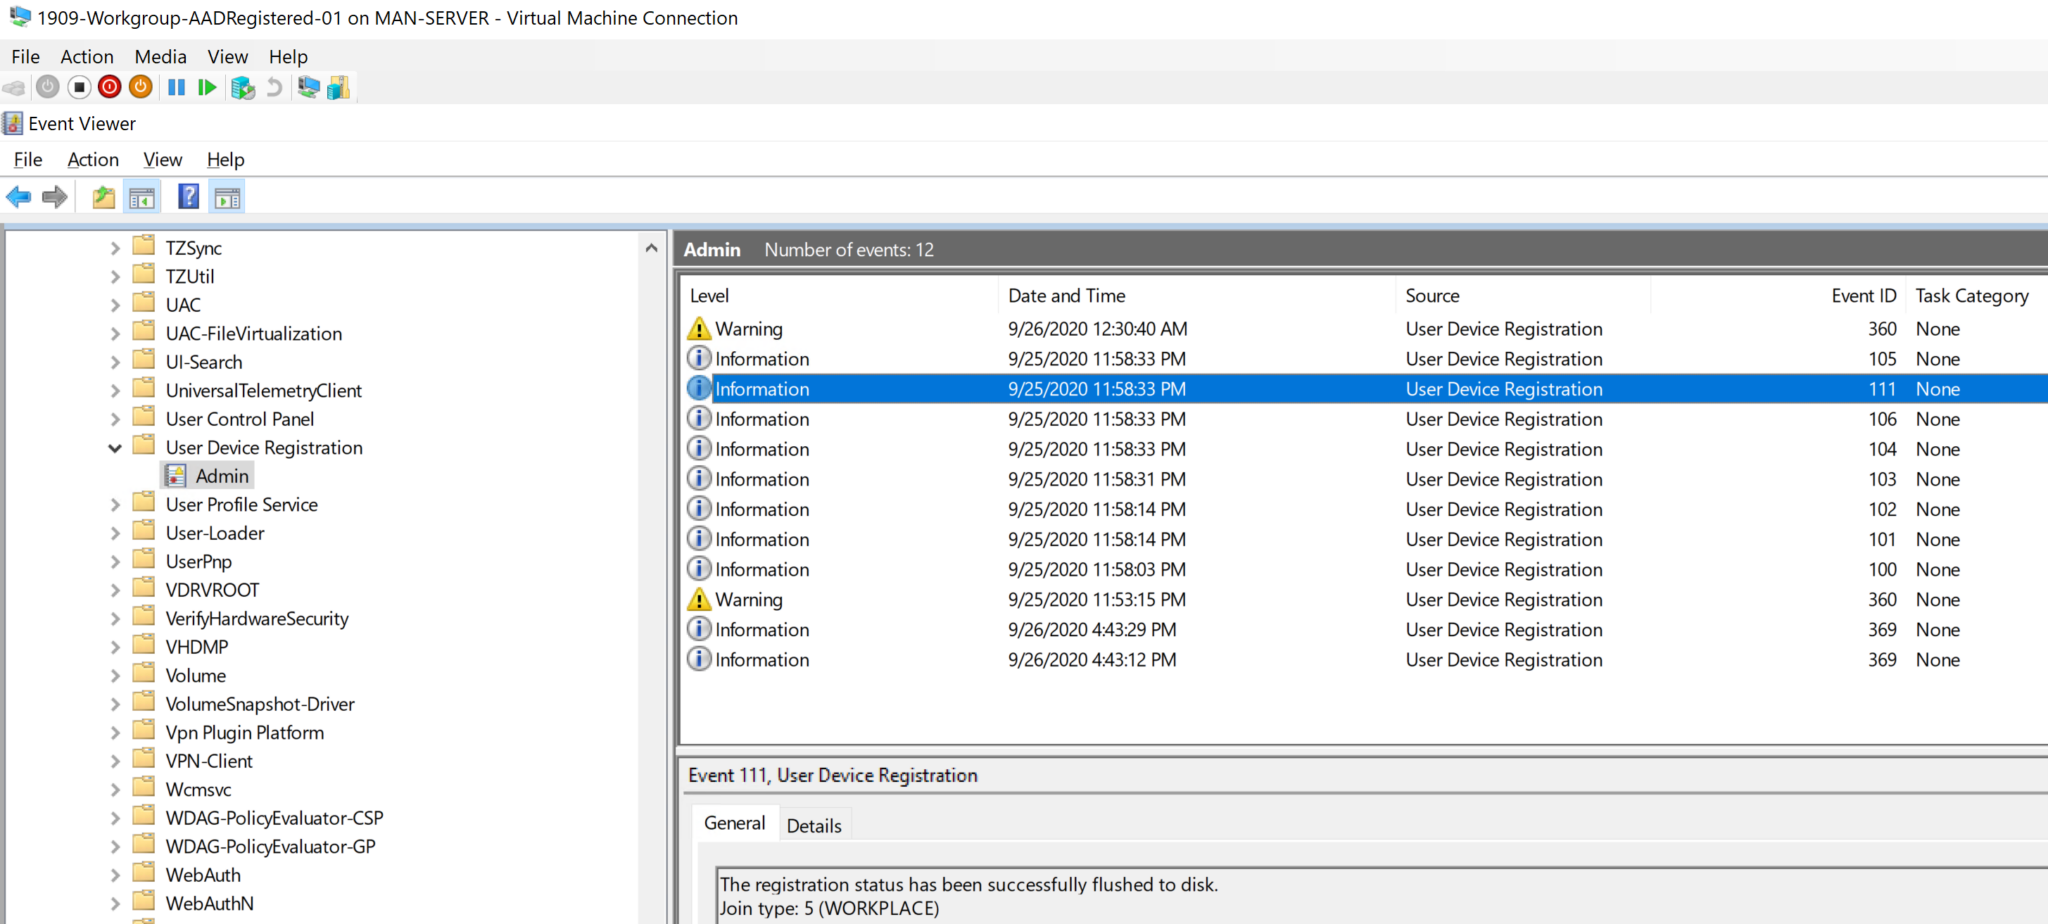Expand the User Profile Service node
This screenshot has height=924, width=2048.
[115, 504]
